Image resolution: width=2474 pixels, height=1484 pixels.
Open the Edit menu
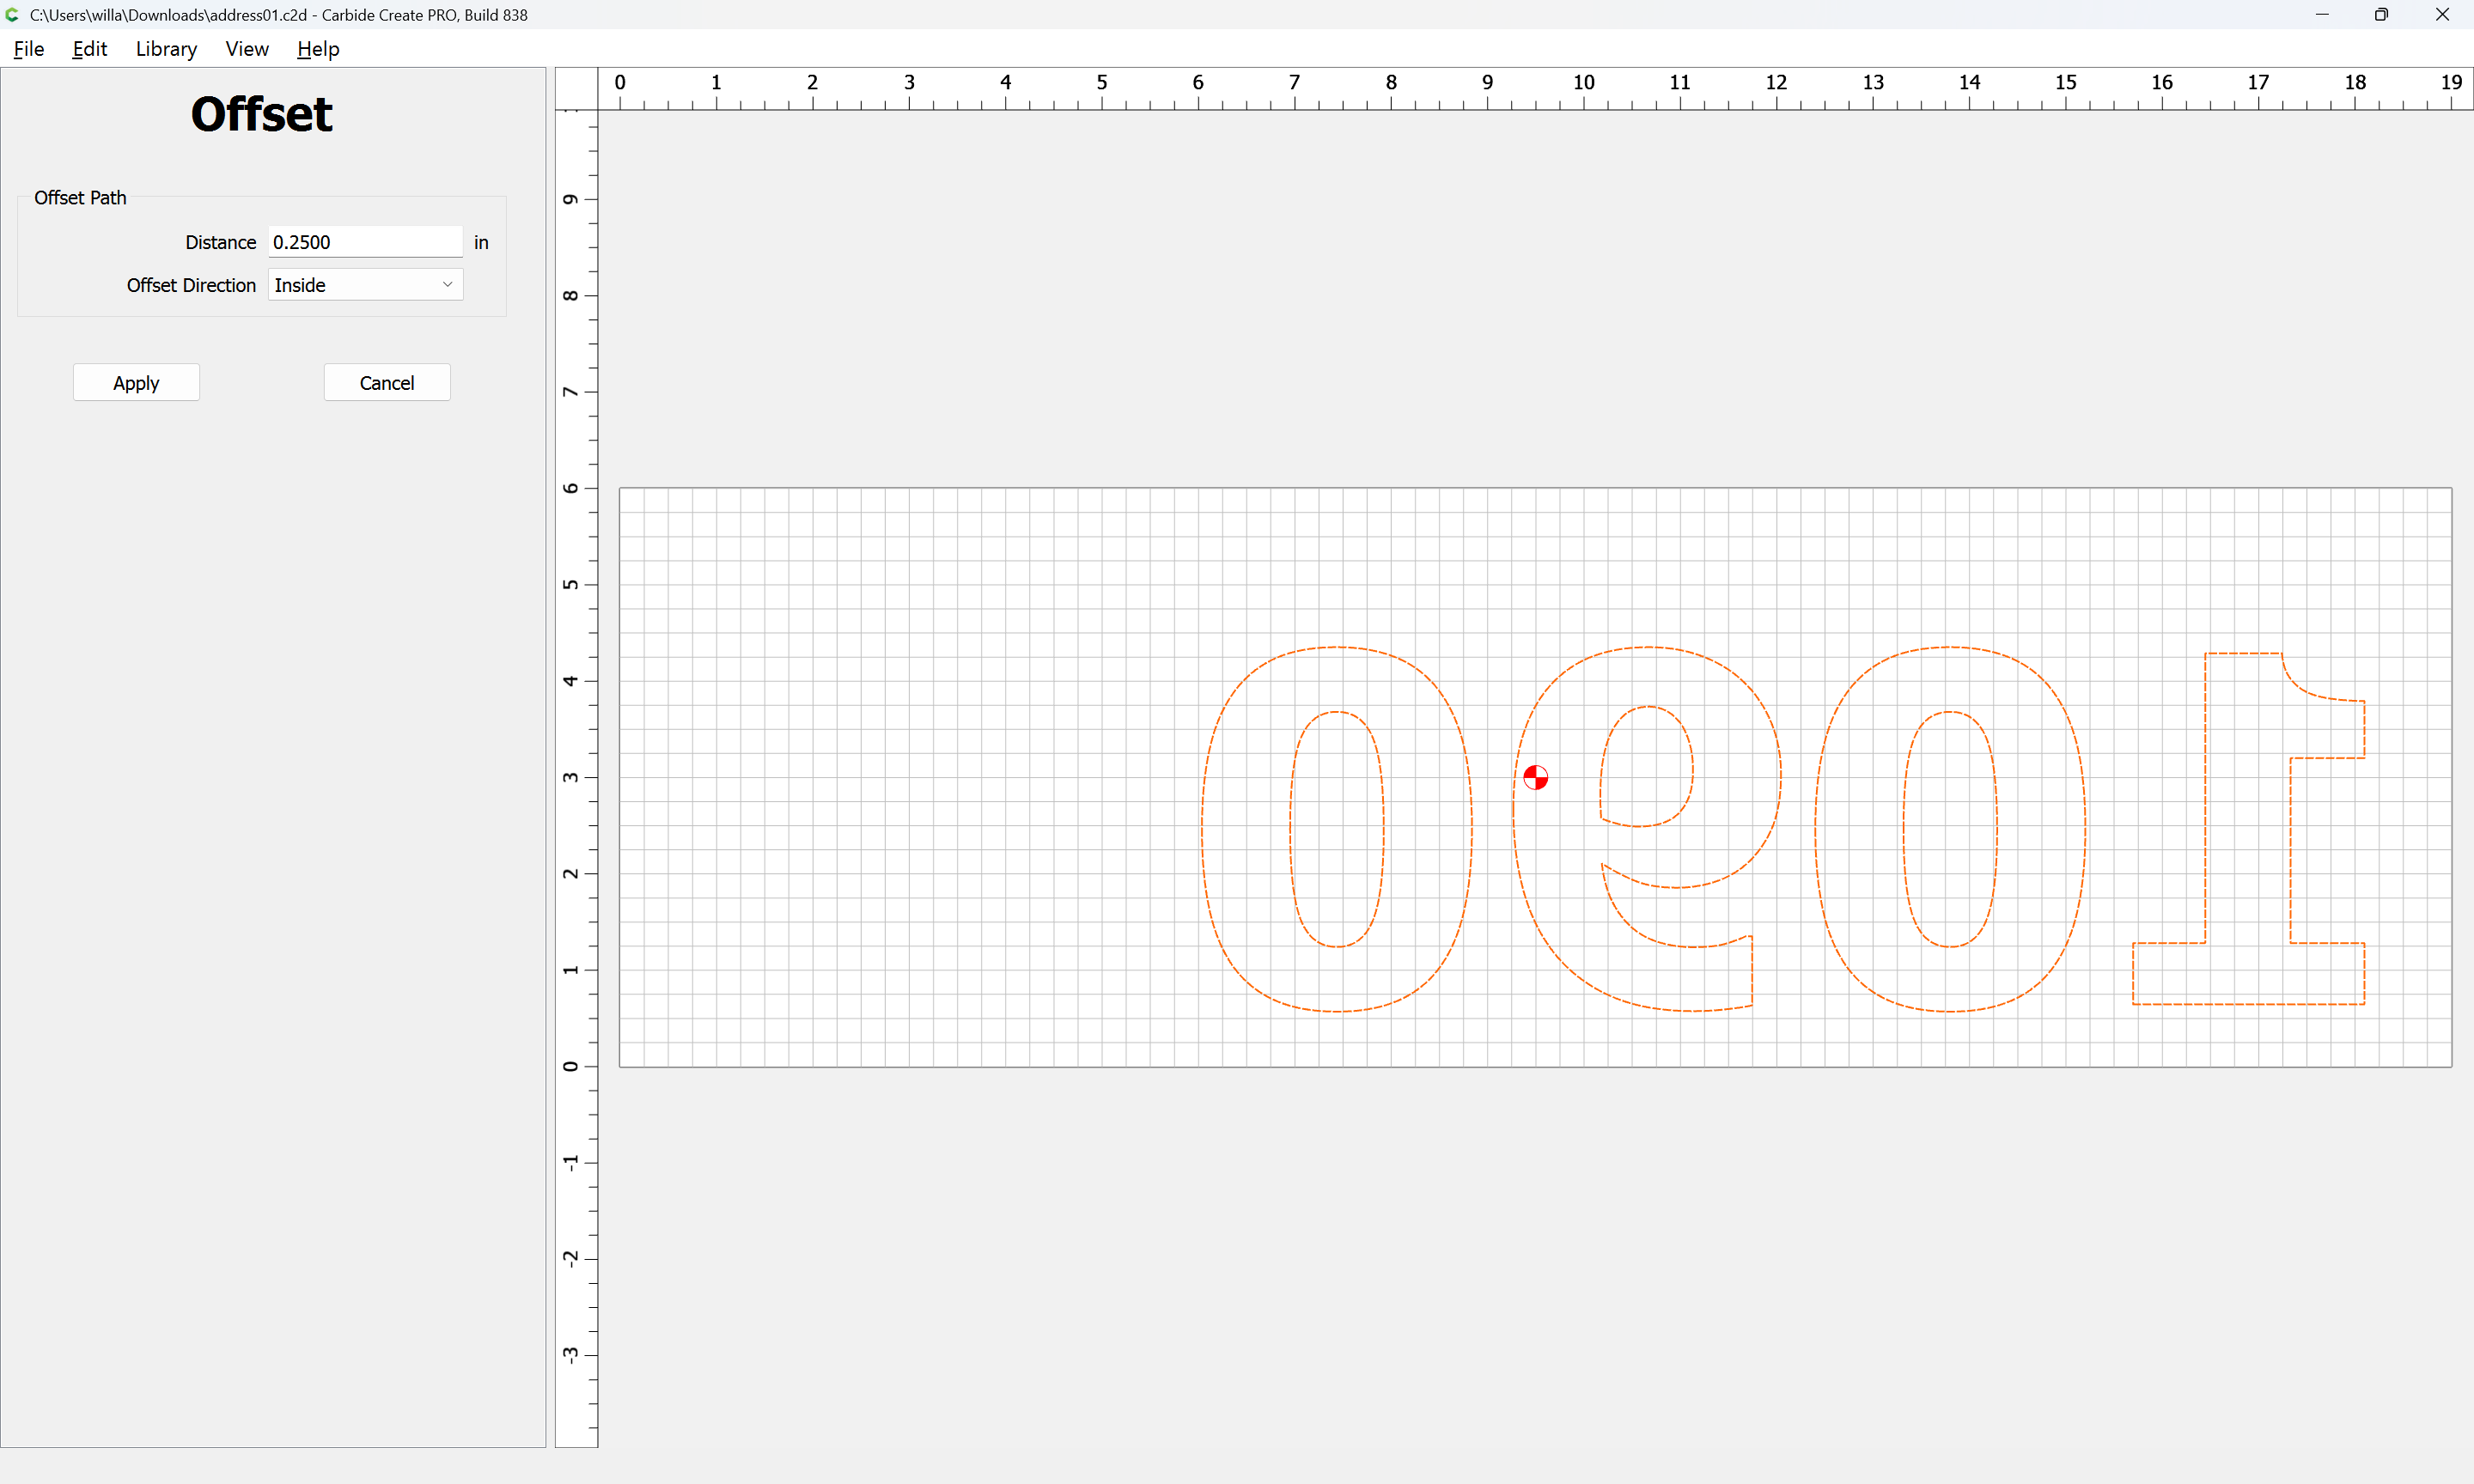coord(89,49)
